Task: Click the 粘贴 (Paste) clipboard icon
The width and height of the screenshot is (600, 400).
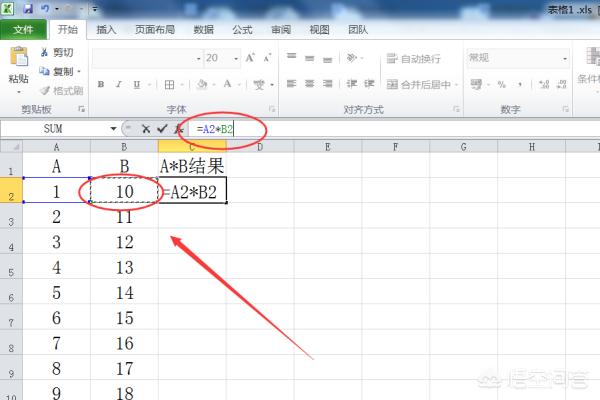Action: pos(19,57)
